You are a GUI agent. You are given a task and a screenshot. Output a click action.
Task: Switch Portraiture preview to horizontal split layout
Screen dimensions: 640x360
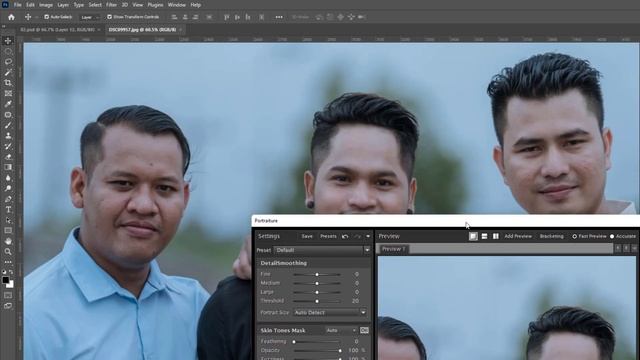point(484,236)
